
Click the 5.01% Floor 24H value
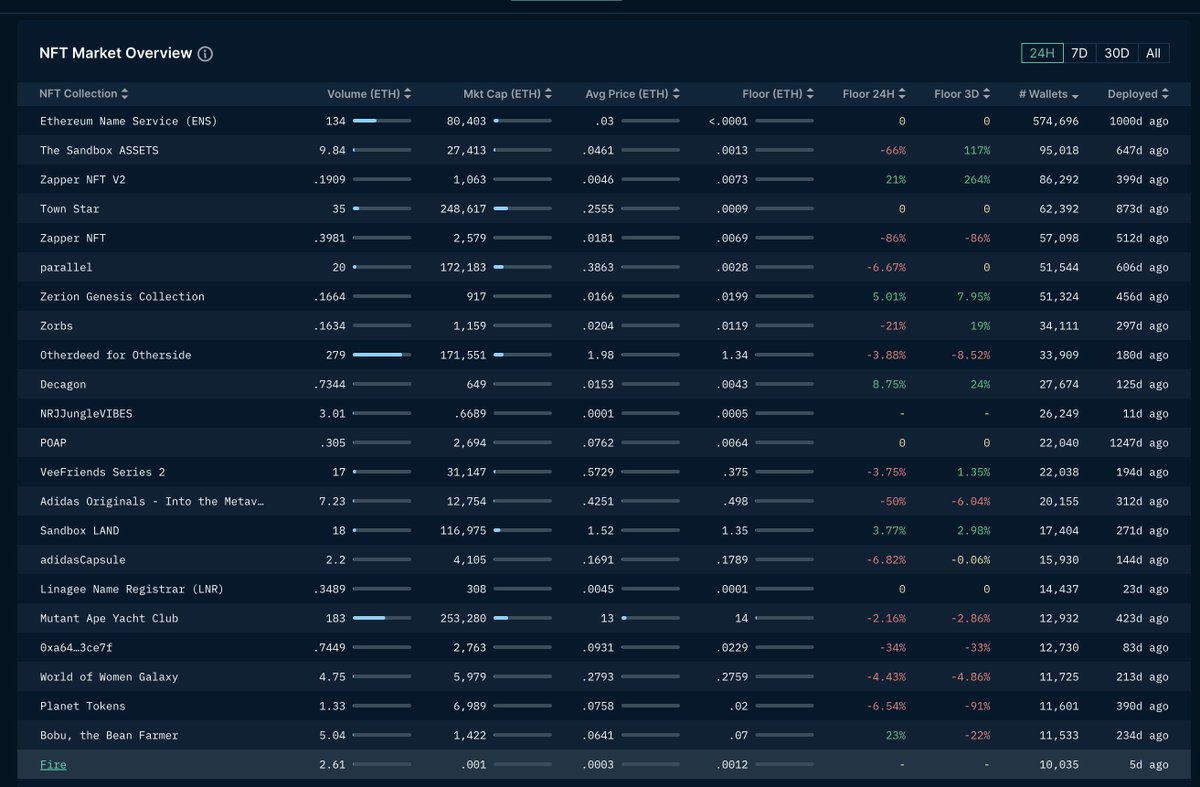point(889,296)
